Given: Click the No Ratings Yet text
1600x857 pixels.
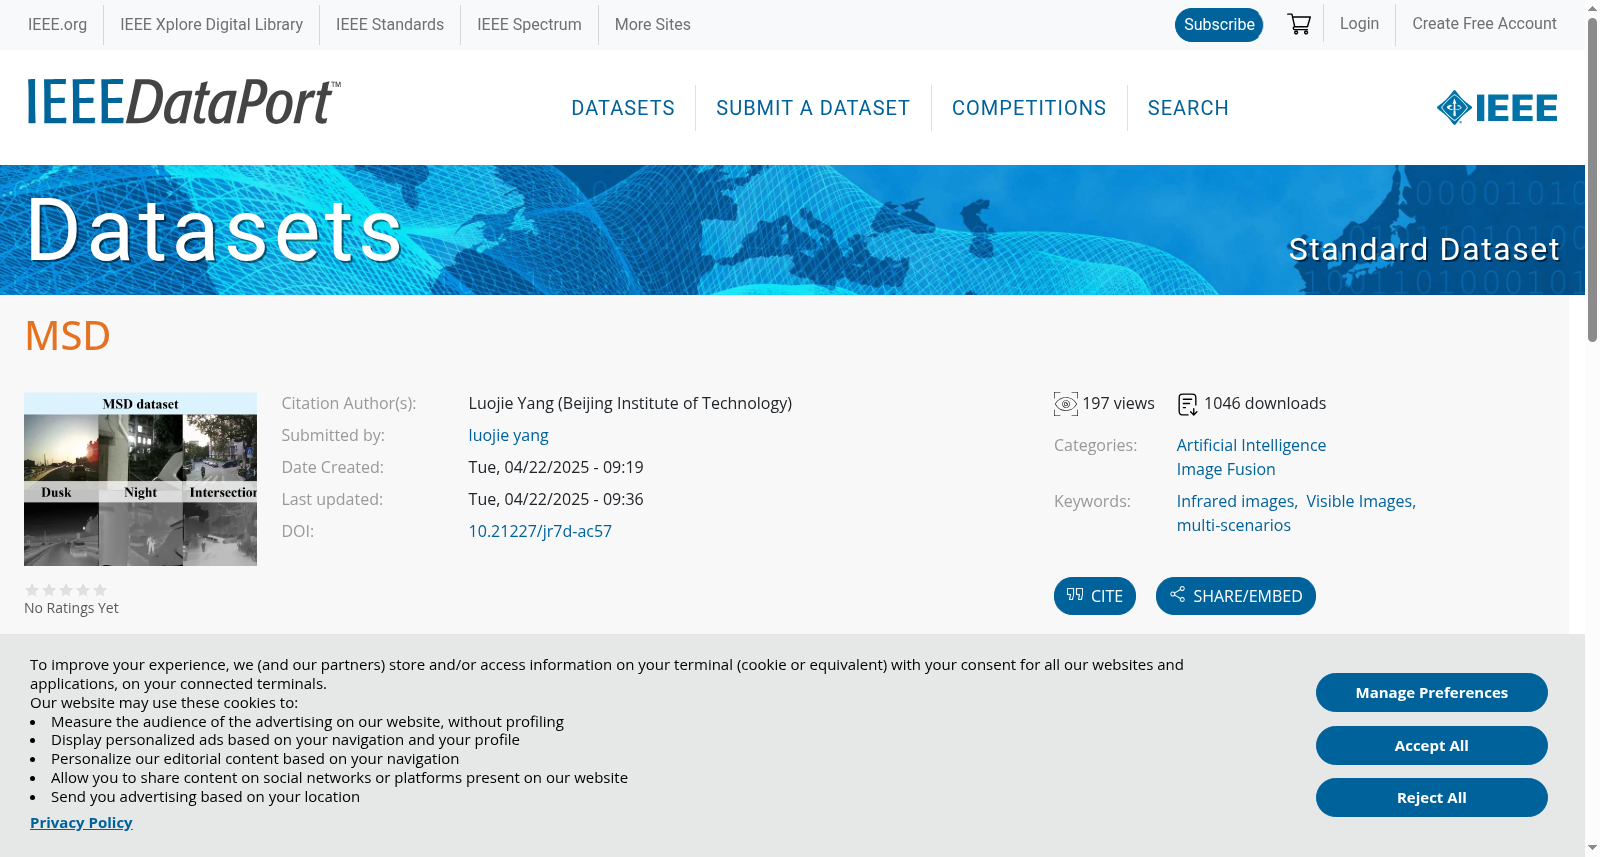Looking at the screenshot, I should (x=71, y=608).
